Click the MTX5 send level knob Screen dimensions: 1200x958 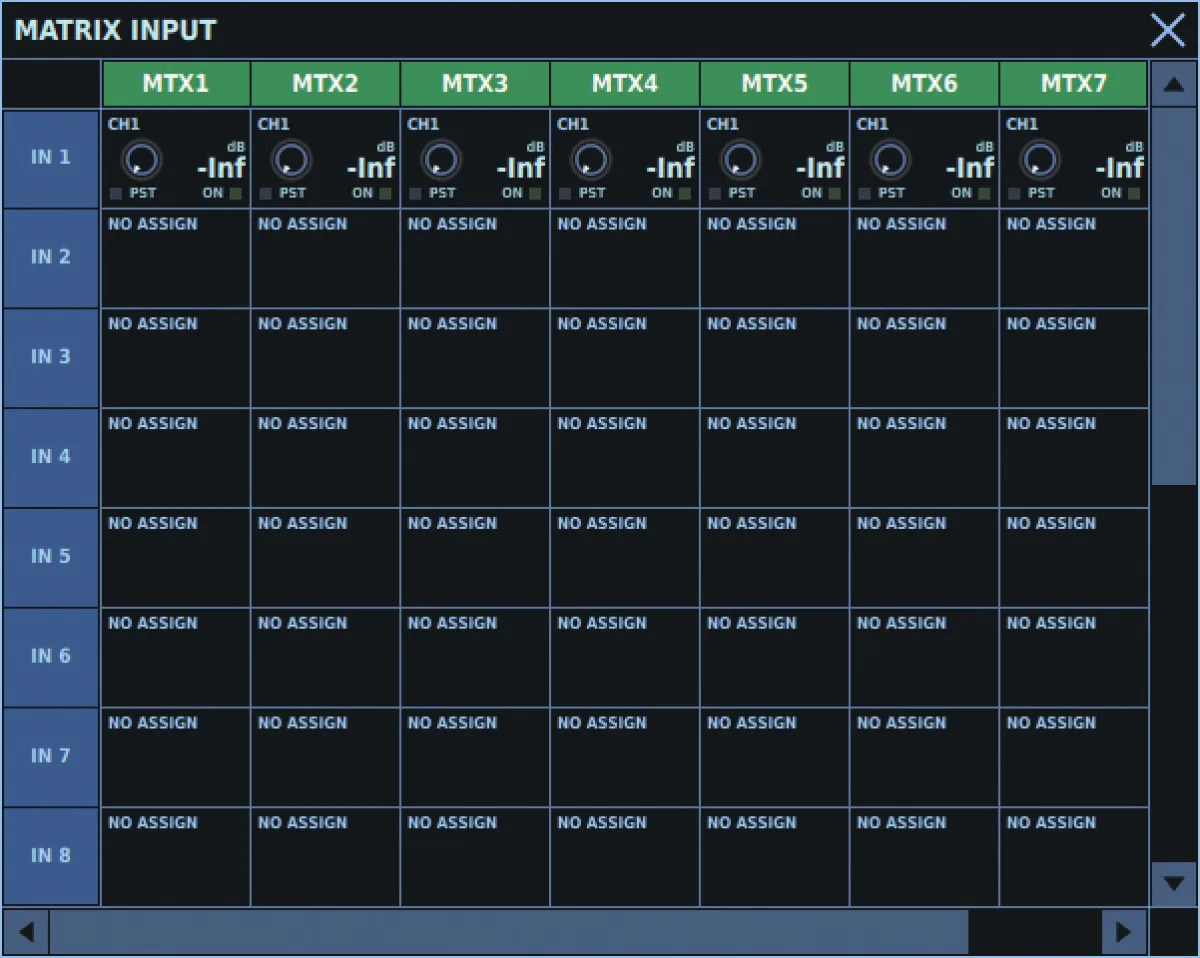point(741,159)
